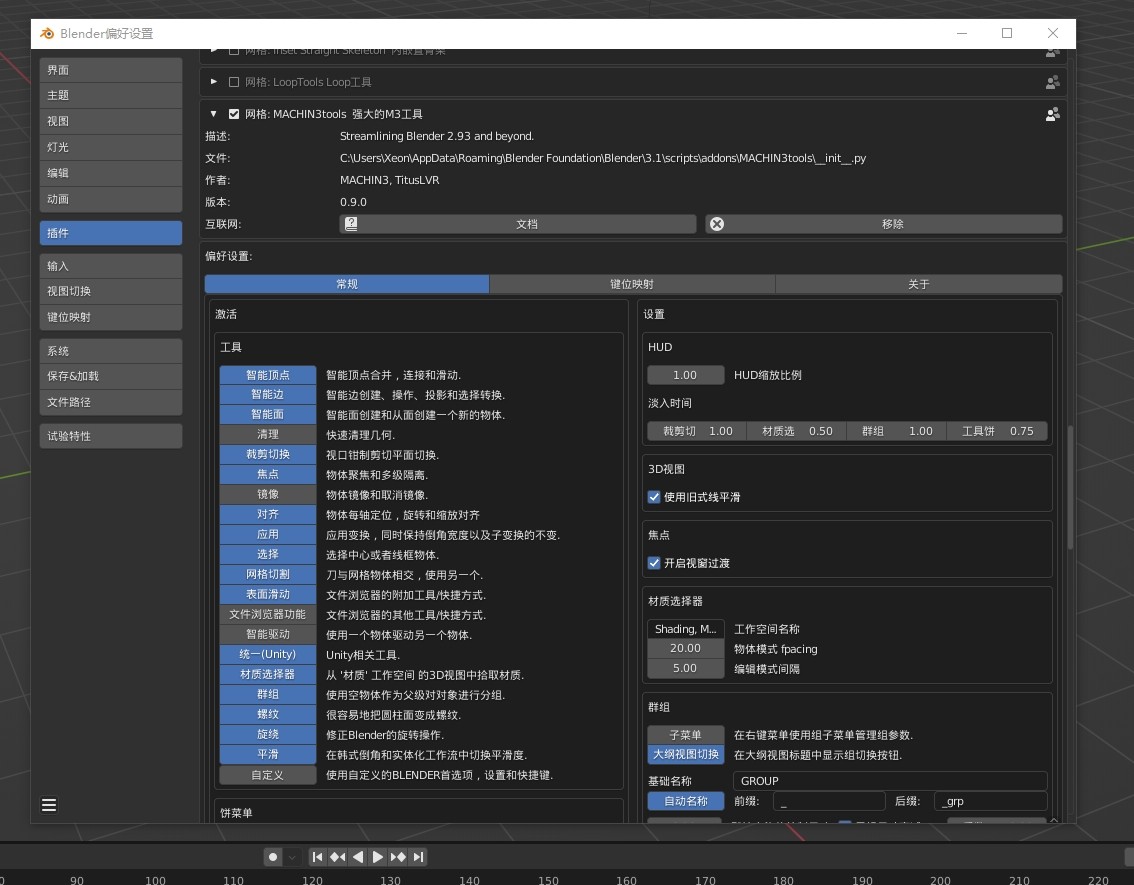Open 试验特性 preferences section
The height and width of the screenshot is (885, 1134).
click(111, 436)
